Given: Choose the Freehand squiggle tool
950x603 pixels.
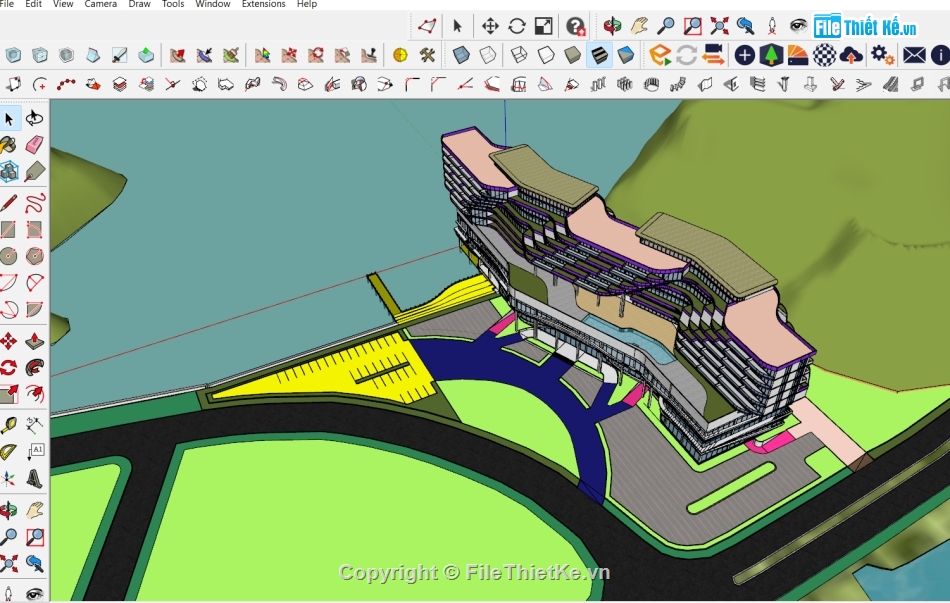Looking at the screenshot, I should pos(35,202).
